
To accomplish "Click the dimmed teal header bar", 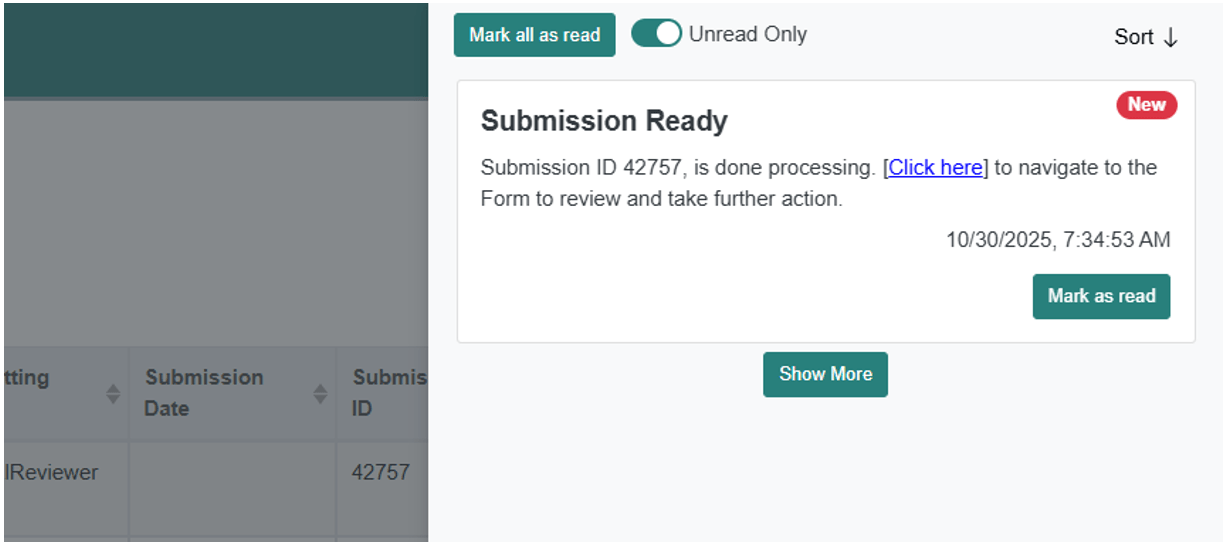I will 215,50.
